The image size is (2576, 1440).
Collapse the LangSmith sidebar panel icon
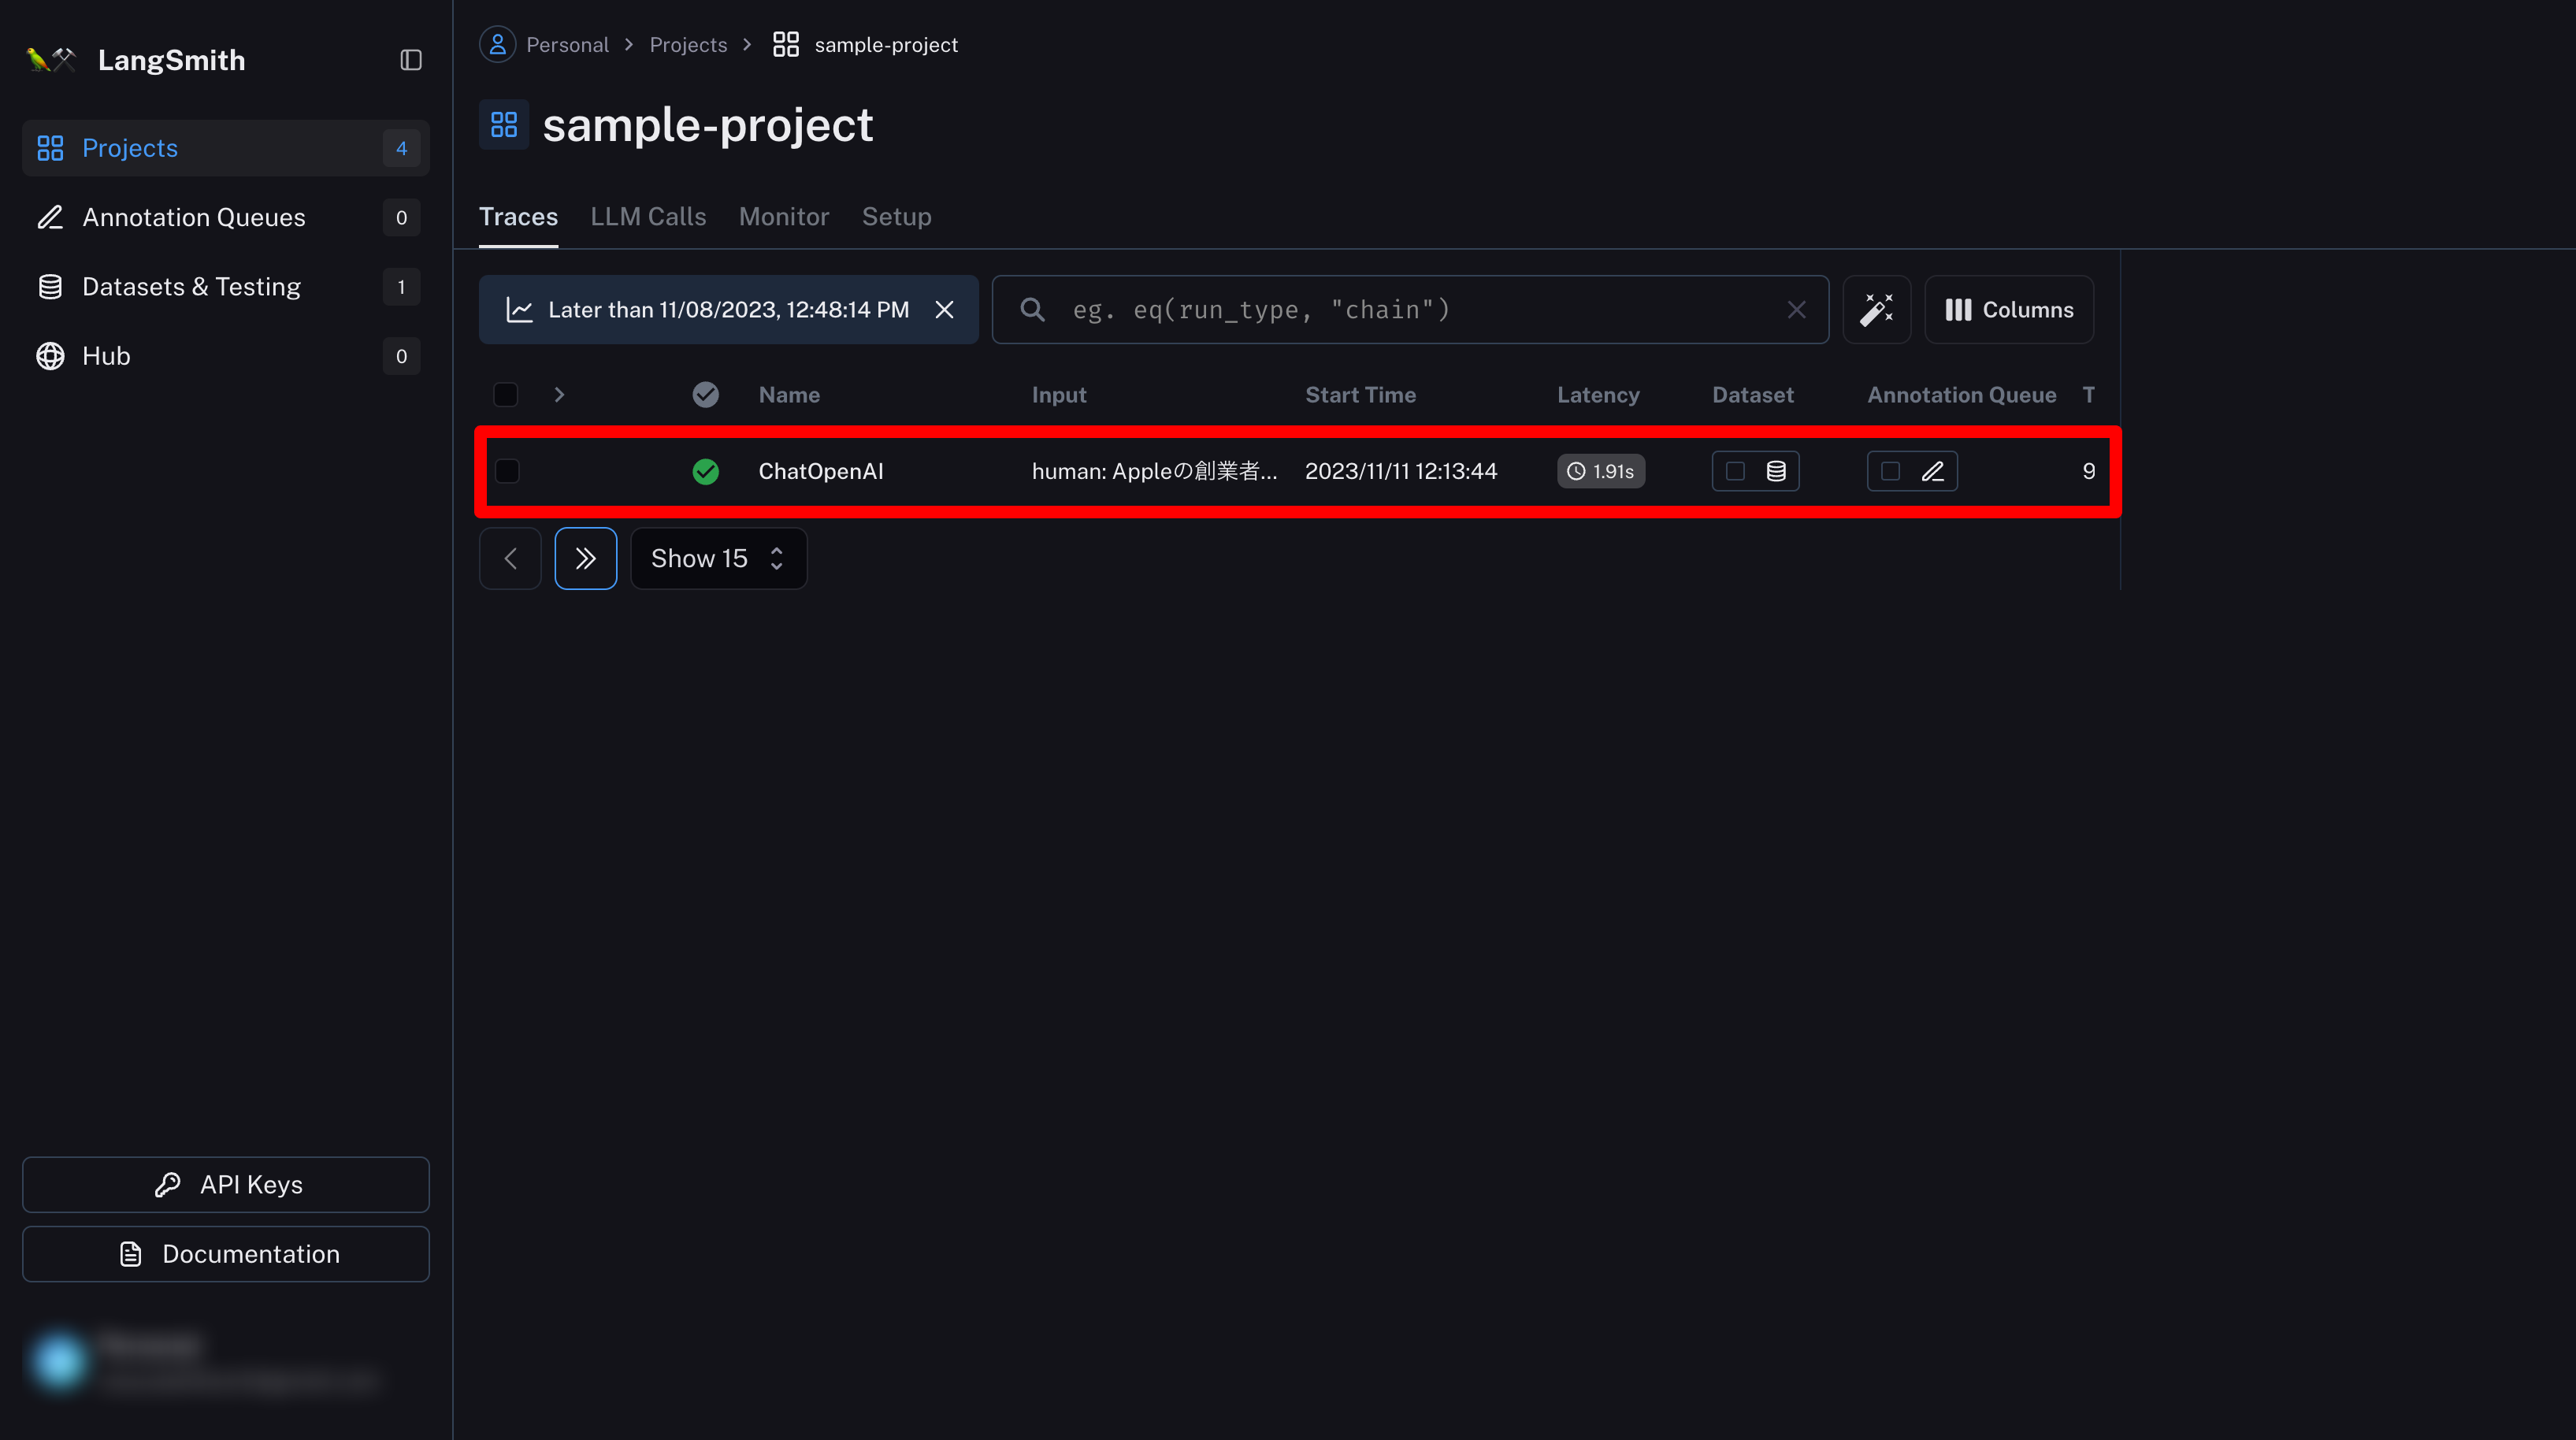(411, 60)
